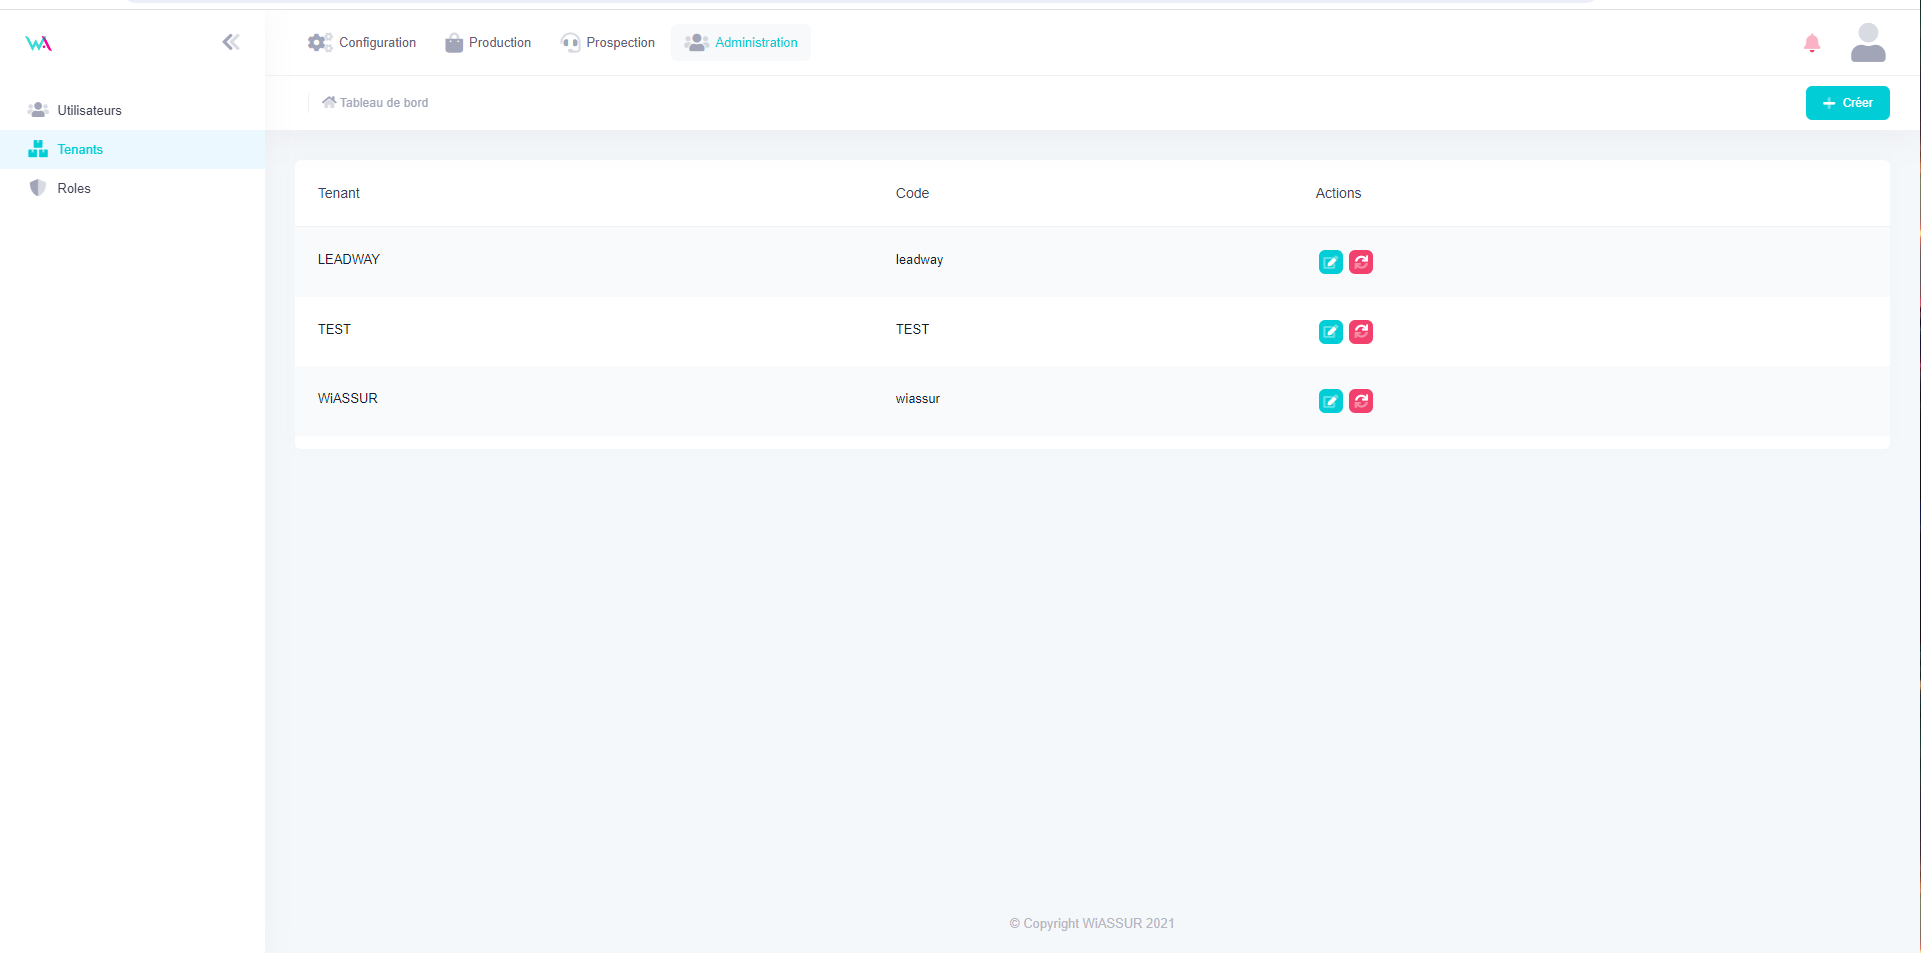The height and width of the screenshot is (953, 1921).
Task: Edit the TEST tenant
Action: [x=1330, y=332]
